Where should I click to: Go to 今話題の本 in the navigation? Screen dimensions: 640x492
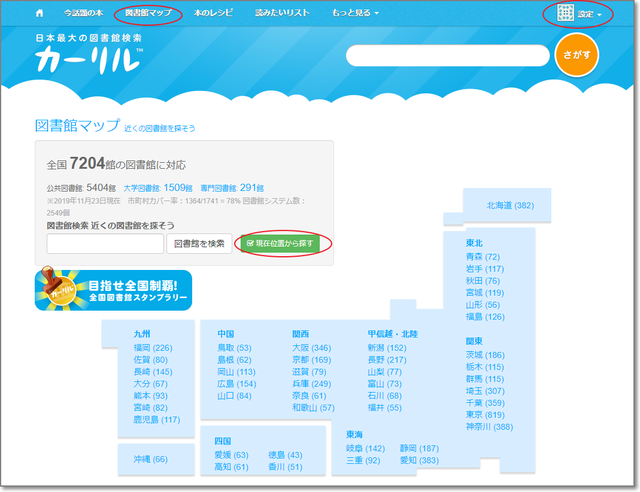point(83,14)
